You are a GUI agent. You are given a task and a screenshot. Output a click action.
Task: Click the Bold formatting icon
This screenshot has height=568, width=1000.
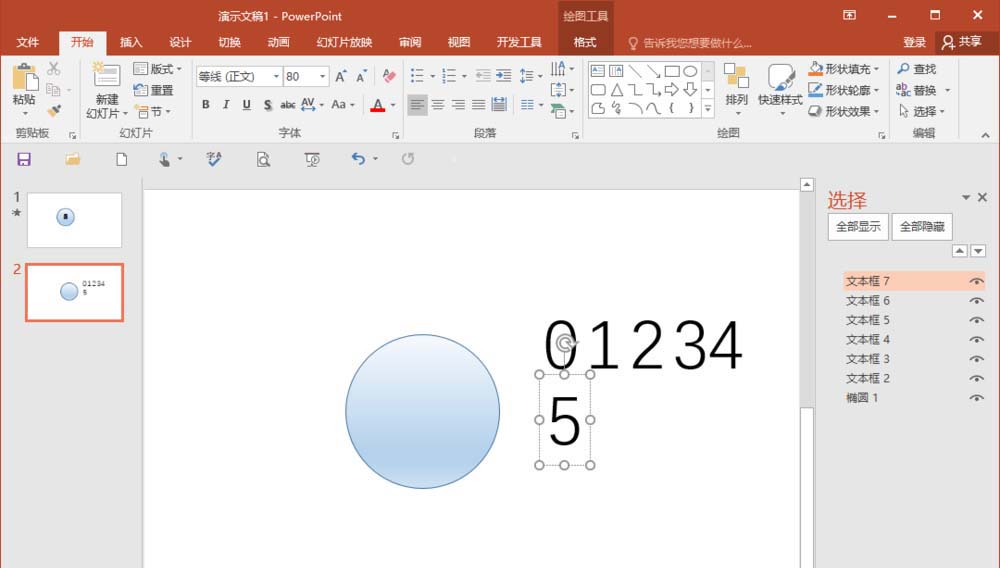click(x=205, y=105)
